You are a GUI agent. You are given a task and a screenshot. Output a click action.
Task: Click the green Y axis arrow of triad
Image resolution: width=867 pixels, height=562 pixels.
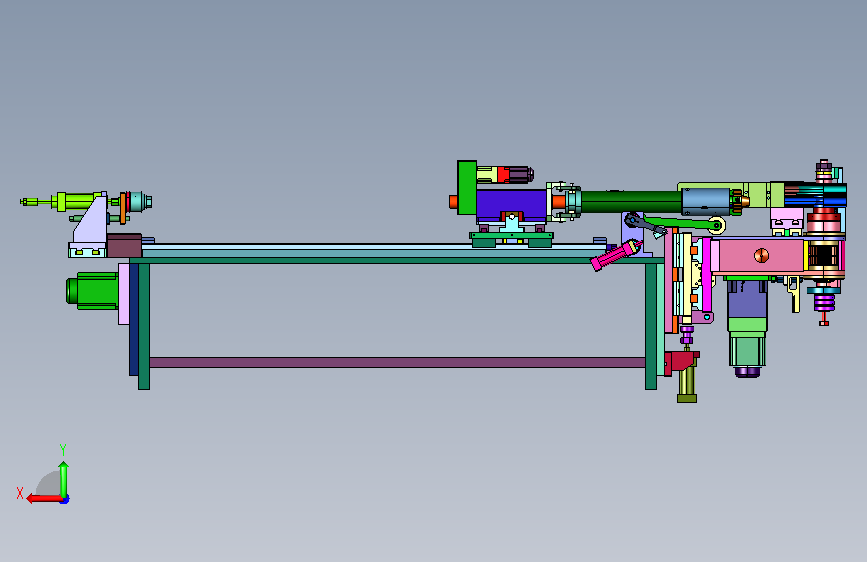(64, 480)
